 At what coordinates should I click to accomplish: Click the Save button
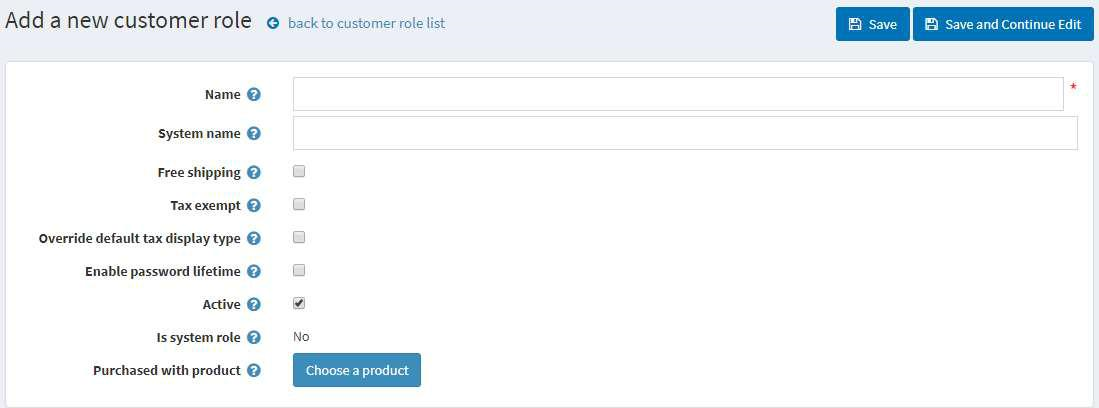pyautogui.click(x=873, y=25)
